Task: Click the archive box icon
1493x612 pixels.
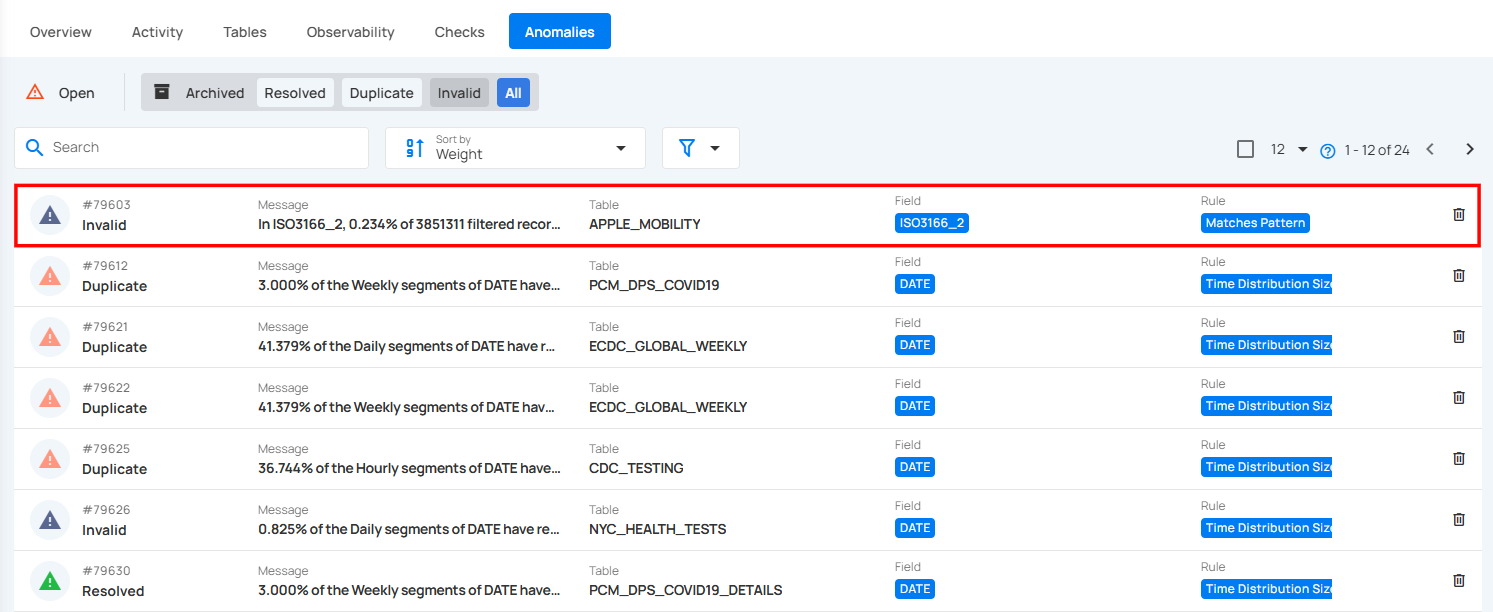Action: point(161,92)
